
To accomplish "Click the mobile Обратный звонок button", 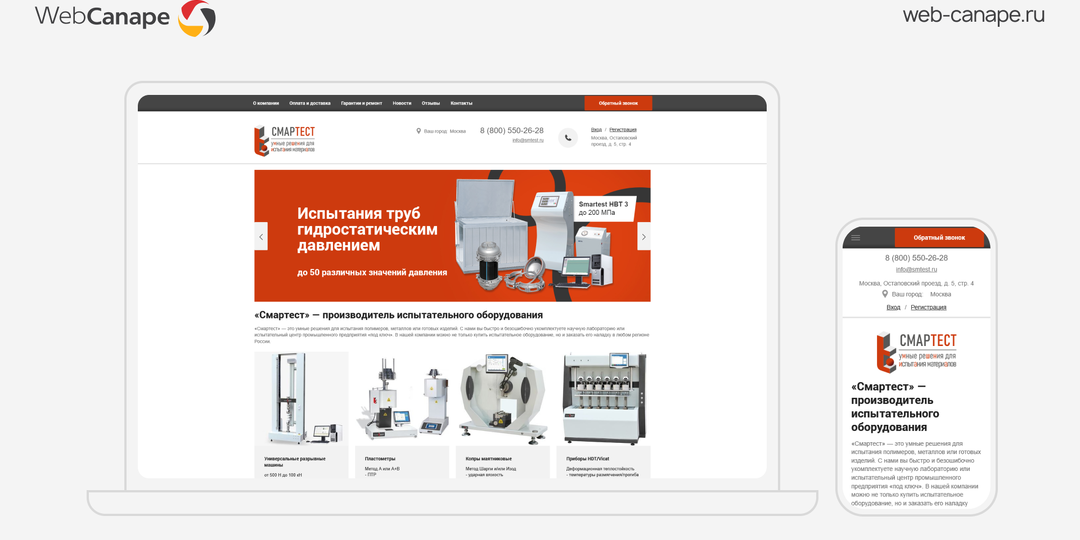I will click(x=939, y=238).
